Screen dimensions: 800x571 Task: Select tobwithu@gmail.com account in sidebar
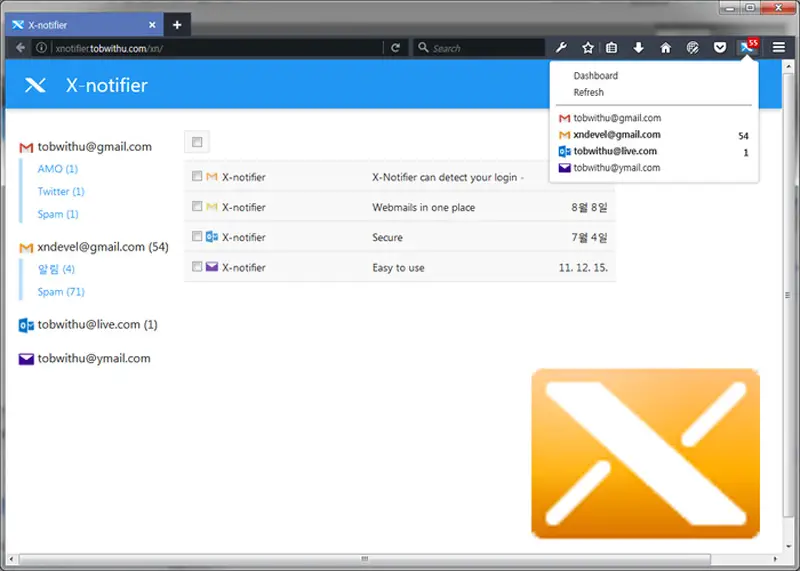[94, 147]
